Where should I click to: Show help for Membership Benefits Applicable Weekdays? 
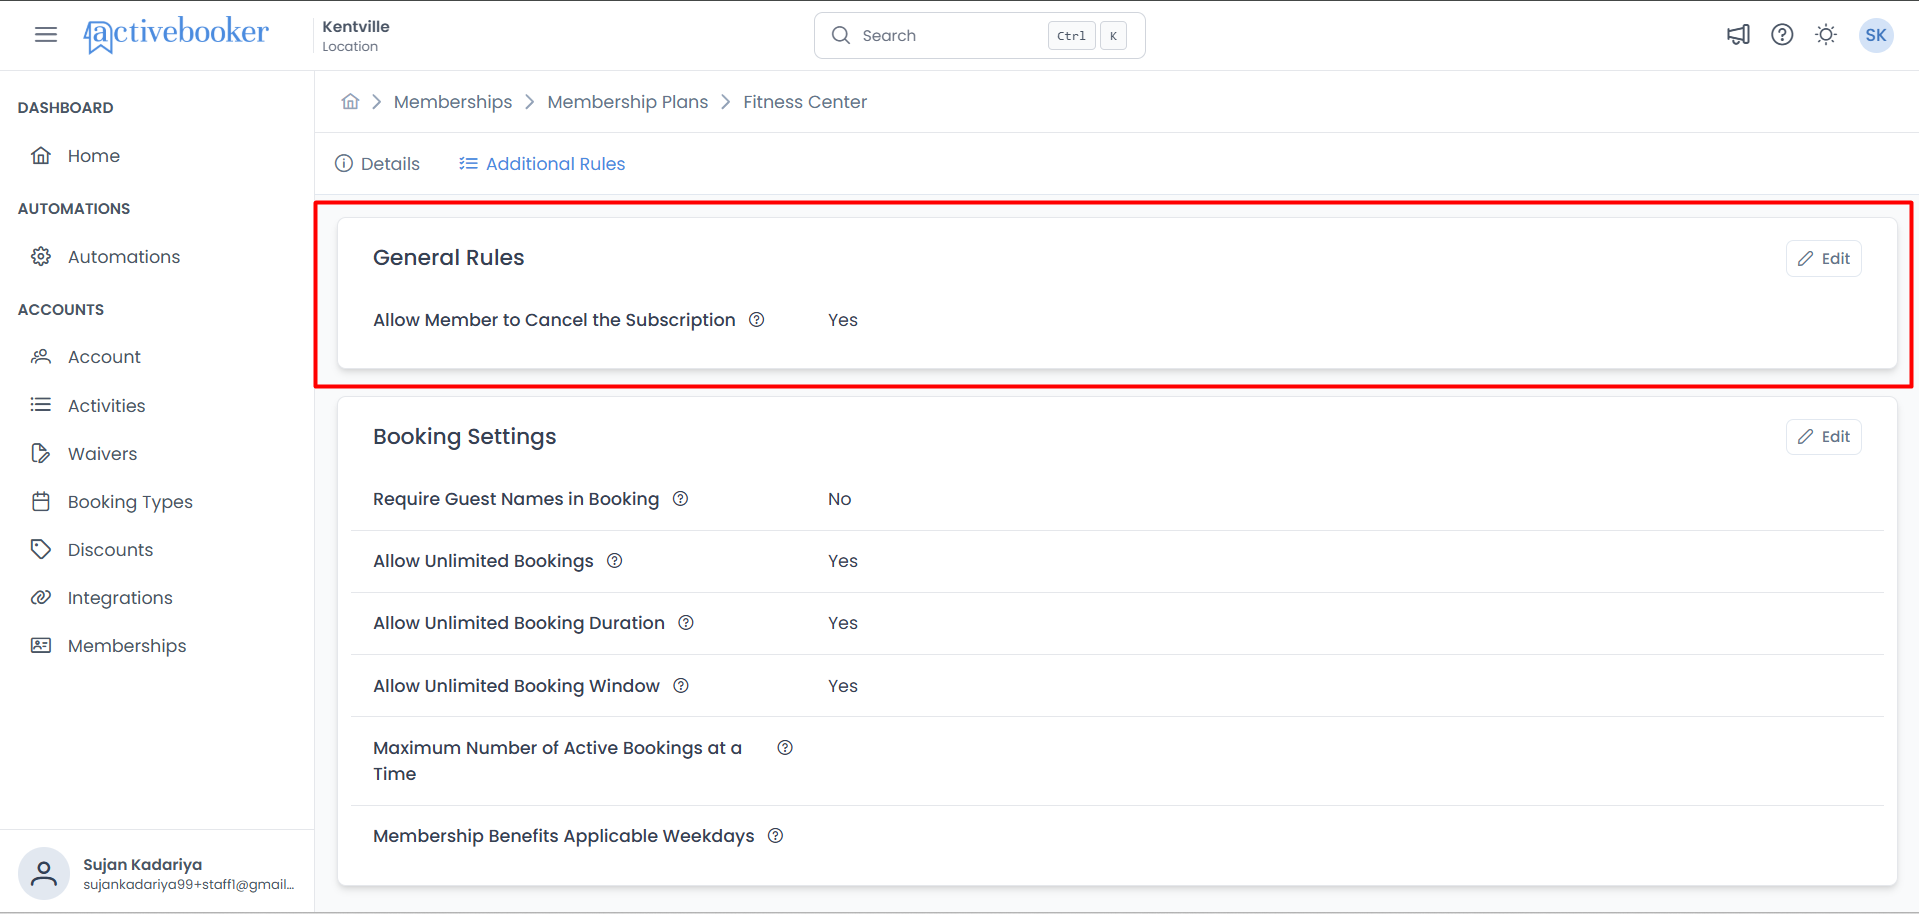tap(776, 836)
